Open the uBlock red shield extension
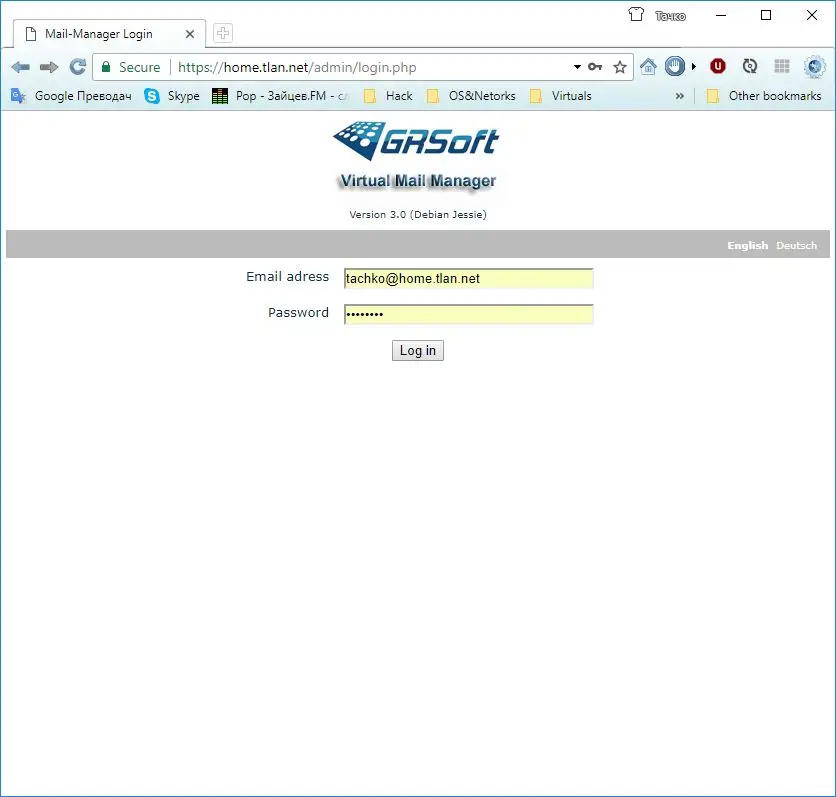 (x=717, y=67)
